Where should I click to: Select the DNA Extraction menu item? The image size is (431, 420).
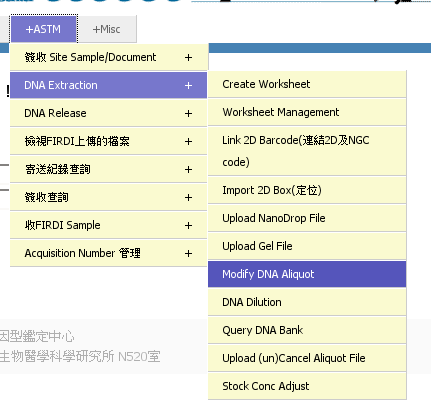[108, 85]
